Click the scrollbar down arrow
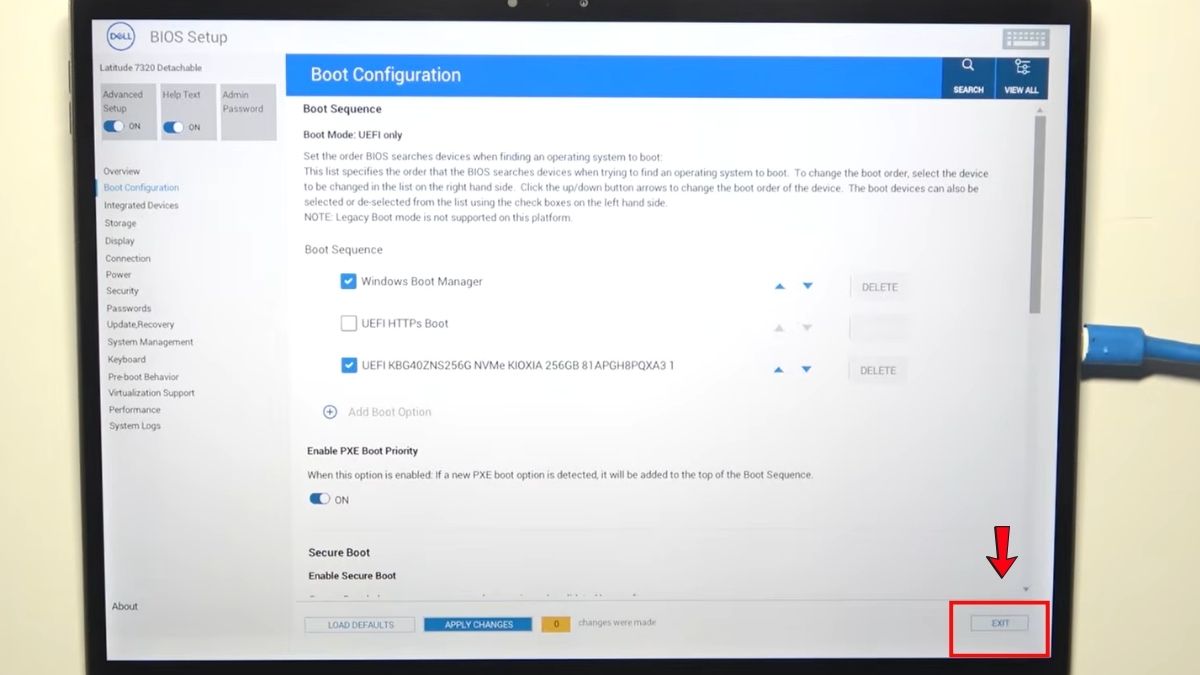 point(1025,590)
